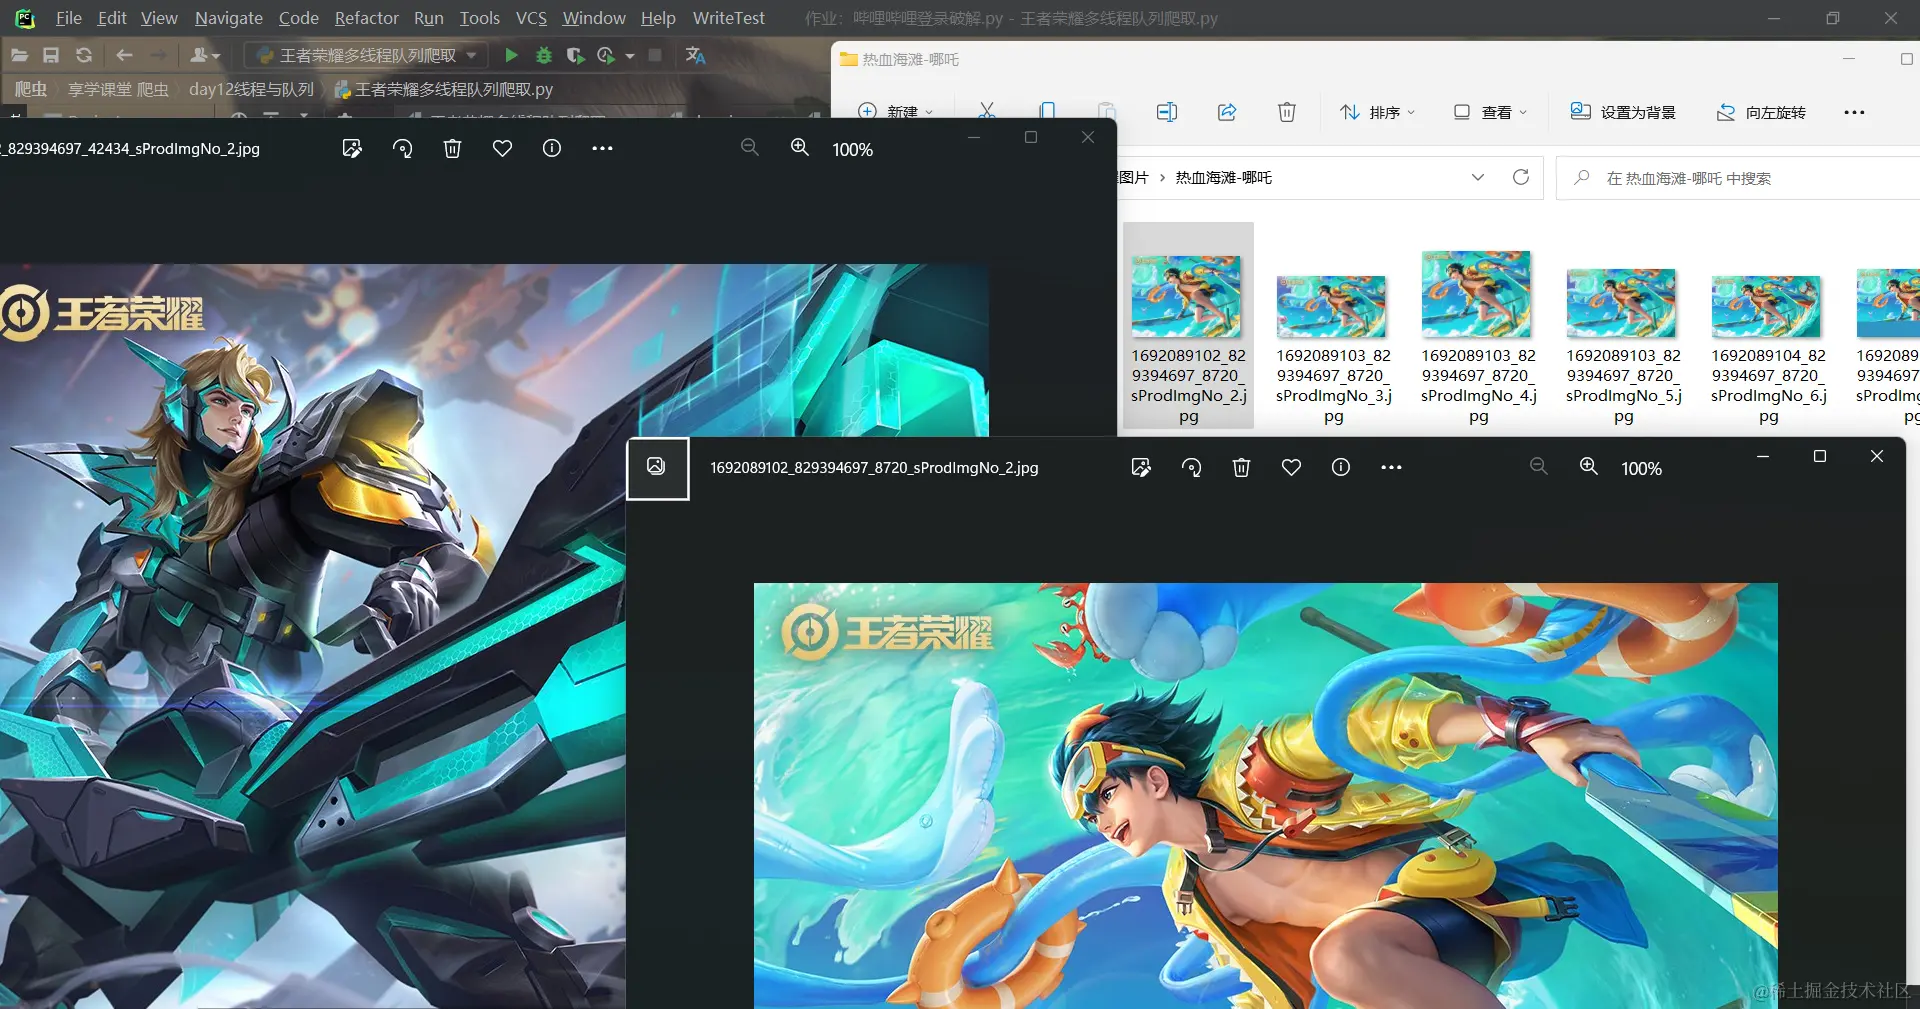Delete image in the rear photo viewer
This screenshot has width=1920, height=1009.
[x=452, y=148]
